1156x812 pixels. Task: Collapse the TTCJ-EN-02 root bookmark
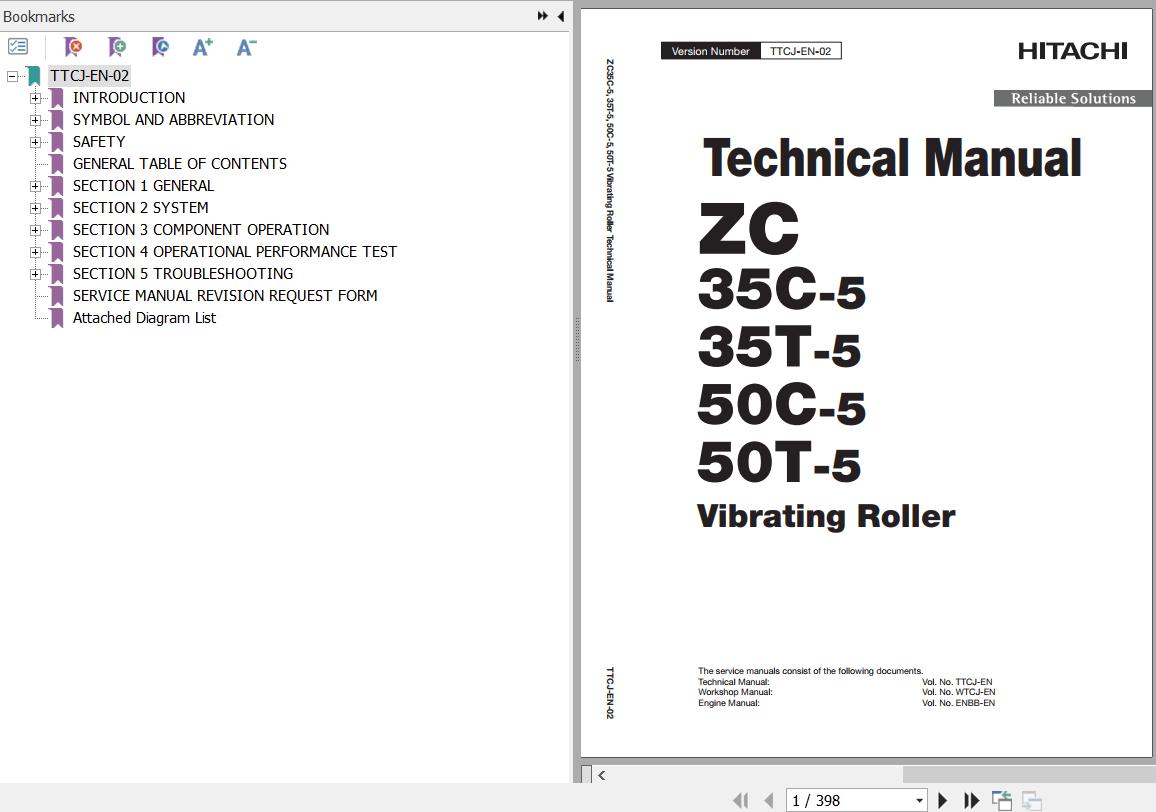[x=13, y=76]
